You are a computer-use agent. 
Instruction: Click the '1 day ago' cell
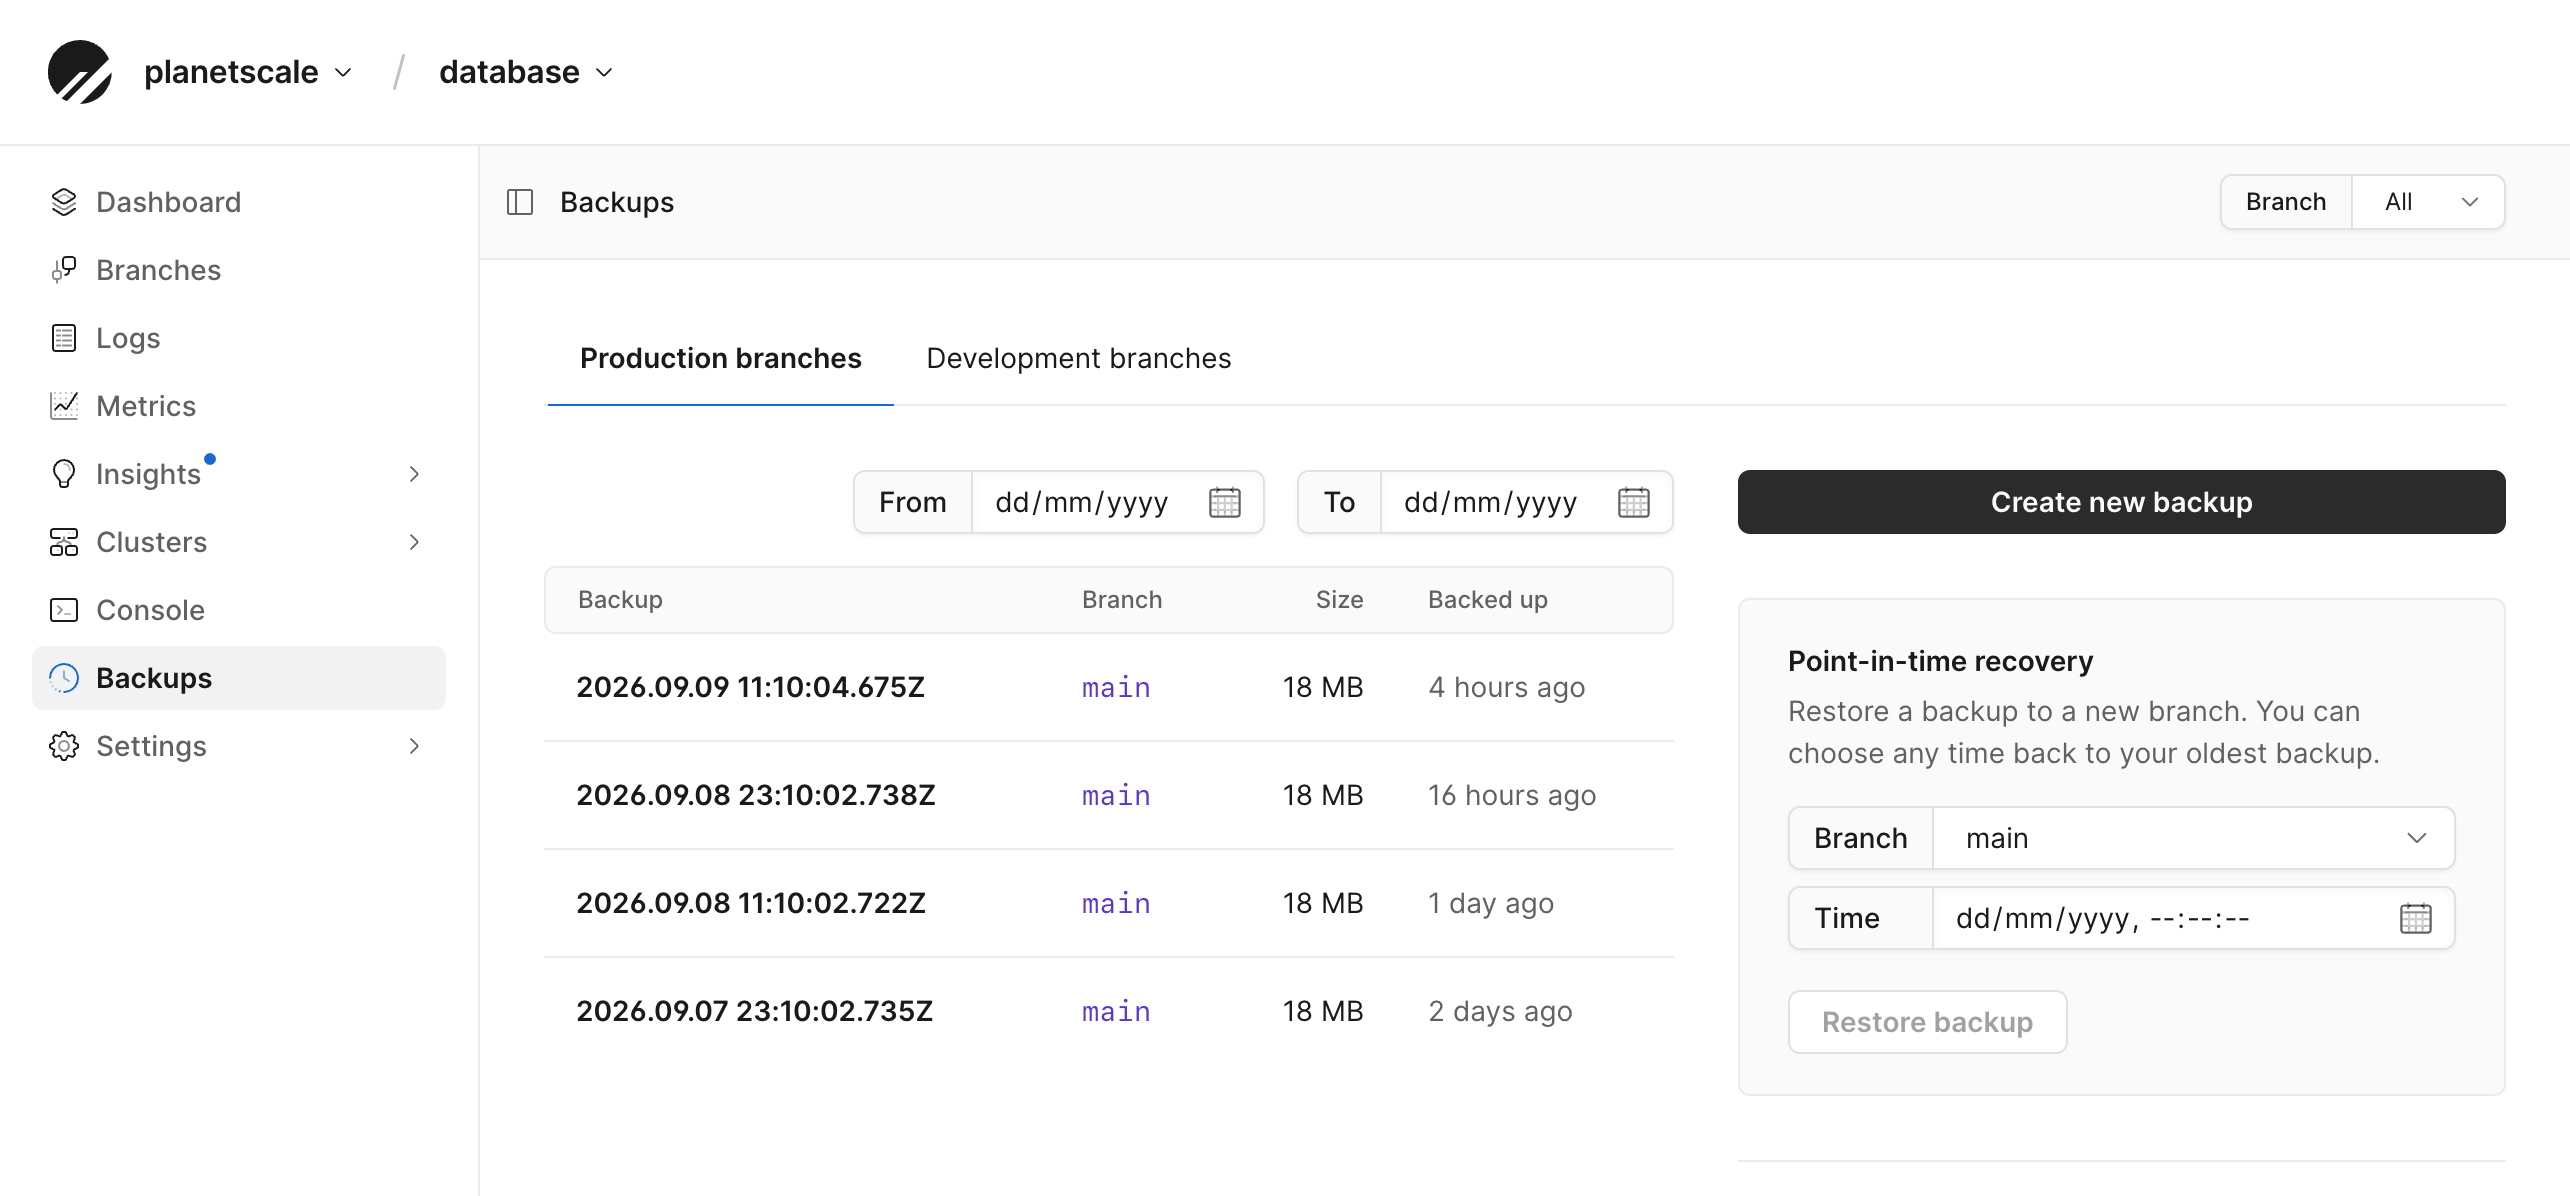pos(1491,903)
